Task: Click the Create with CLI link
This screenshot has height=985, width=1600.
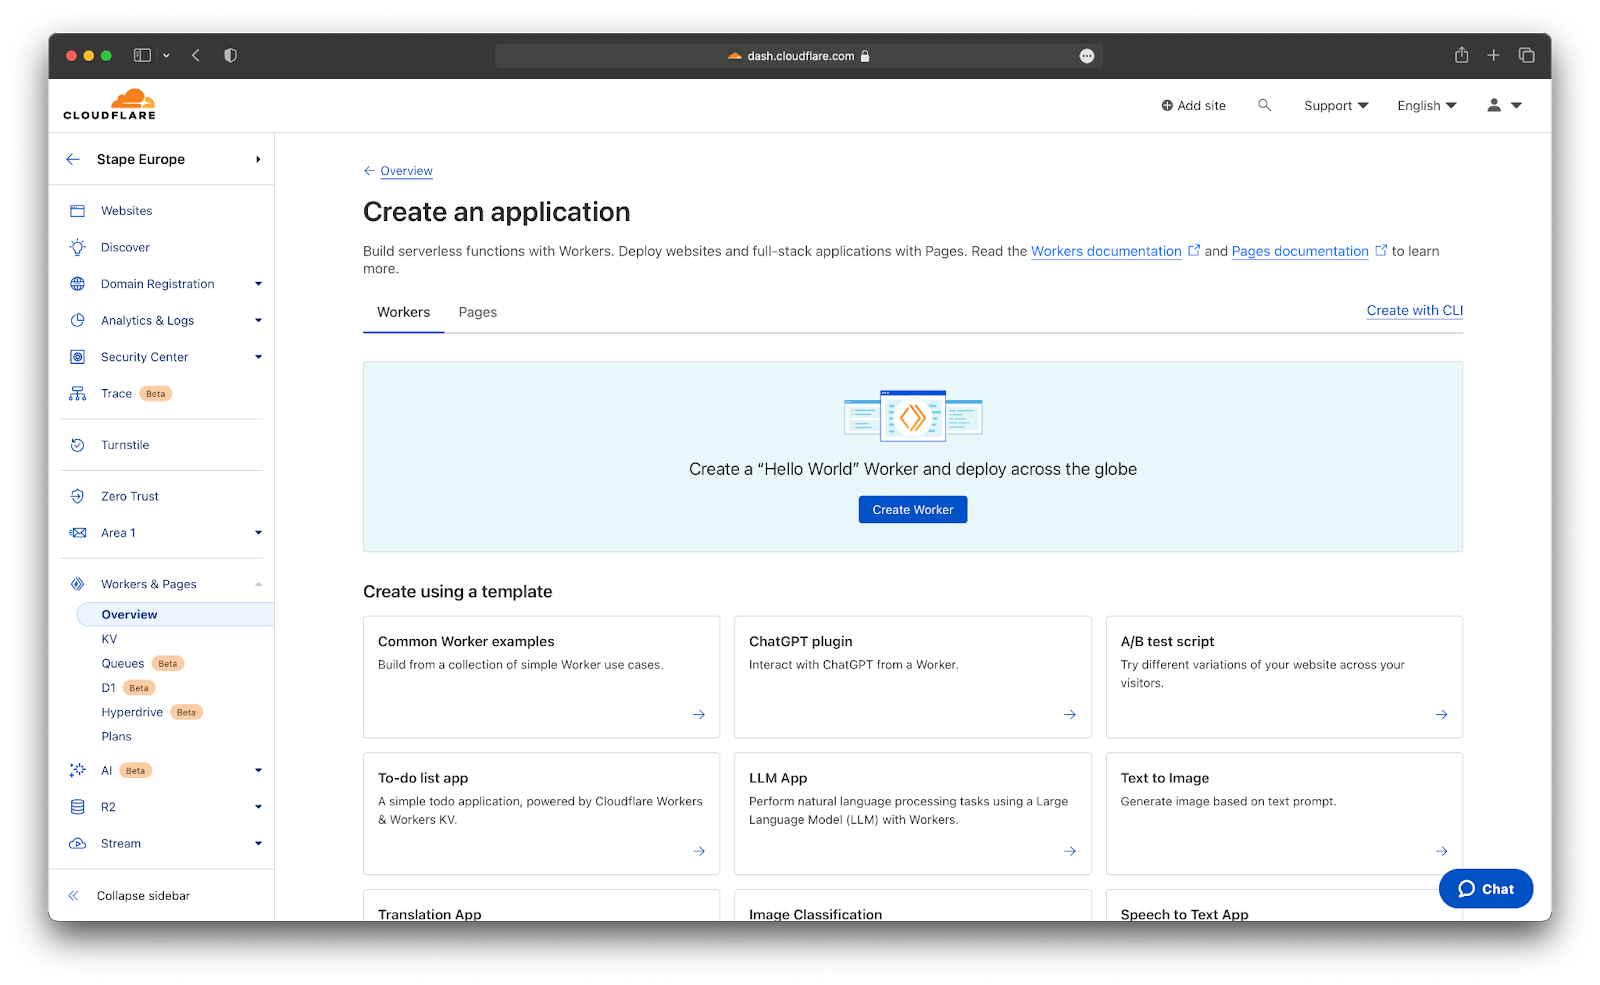Action: pos(1414,310)
